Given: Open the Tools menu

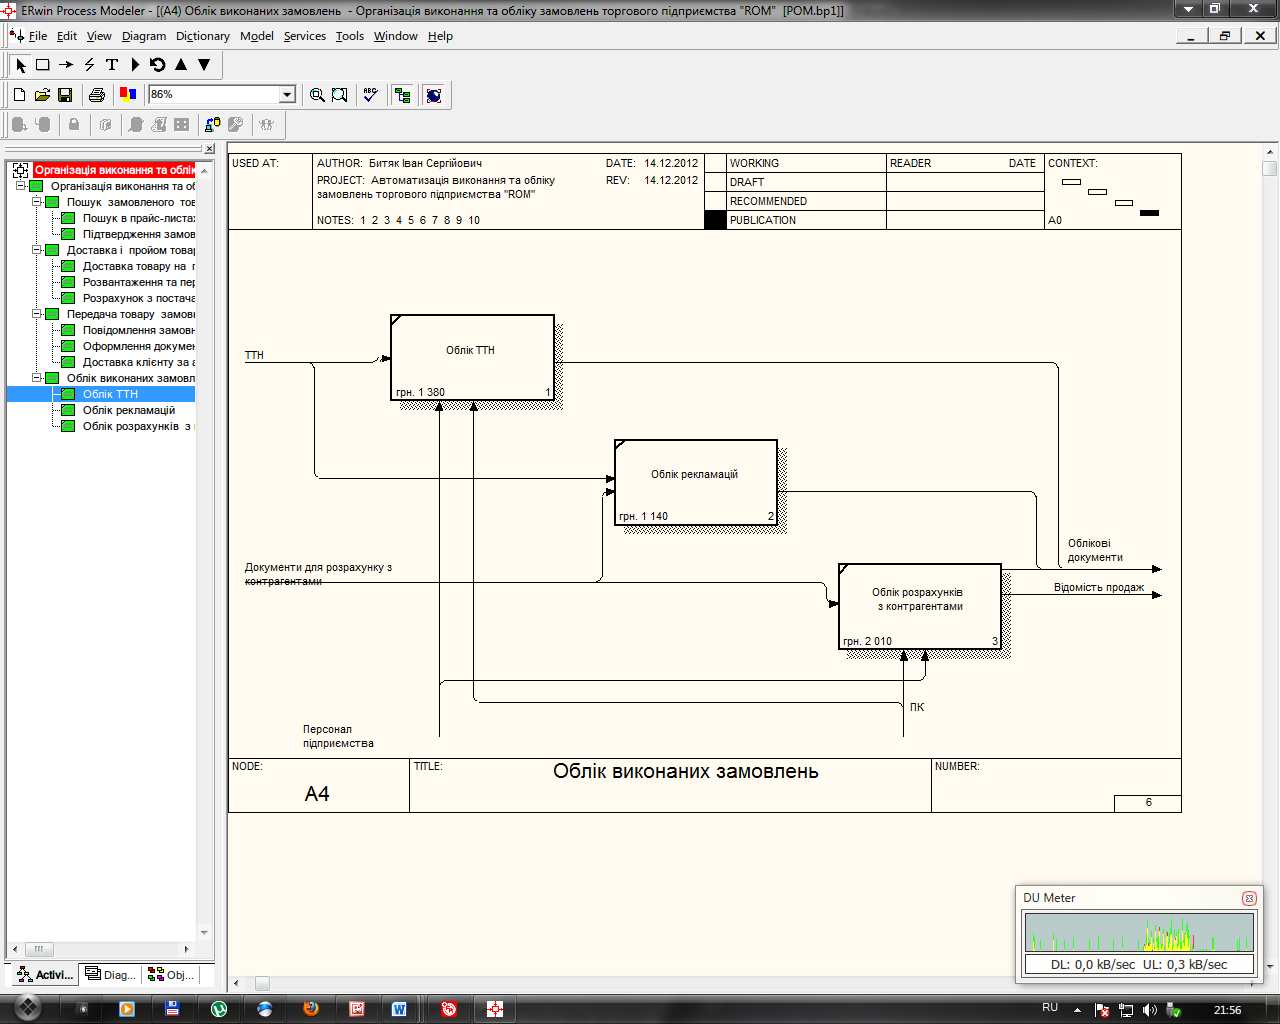Looking at the screenshot, I should [350, 36].
